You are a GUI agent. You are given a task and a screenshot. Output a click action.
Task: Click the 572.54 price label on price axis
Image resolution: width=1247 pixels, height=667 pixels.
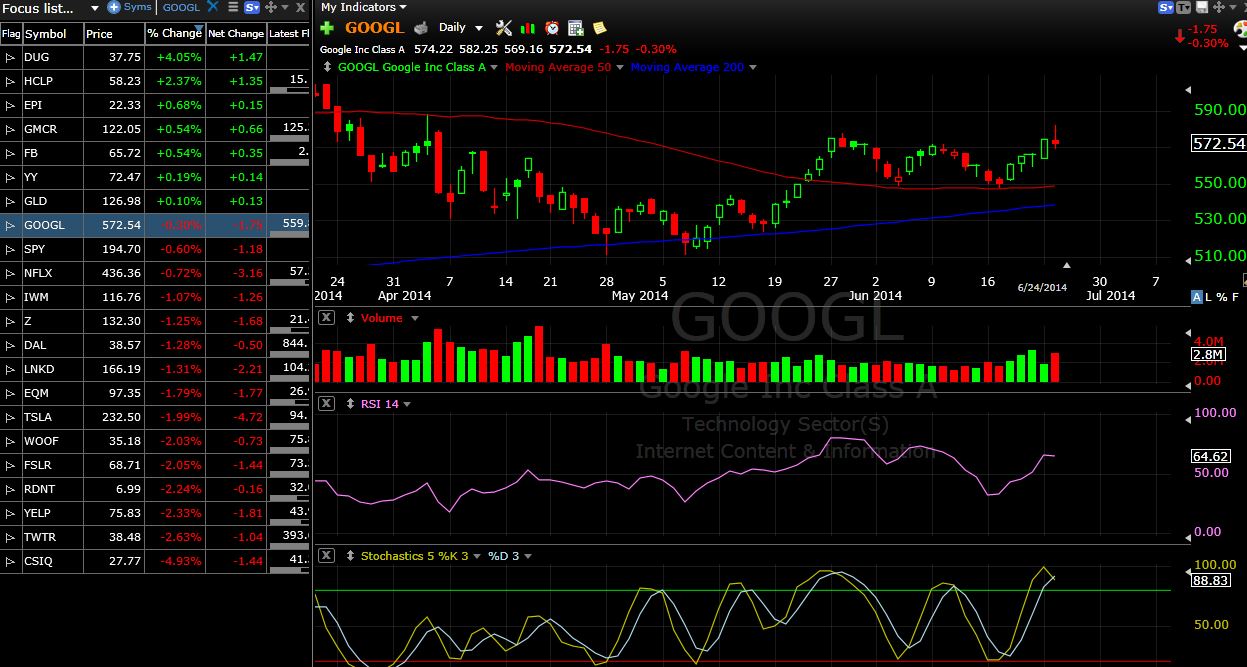[1218, 144]
